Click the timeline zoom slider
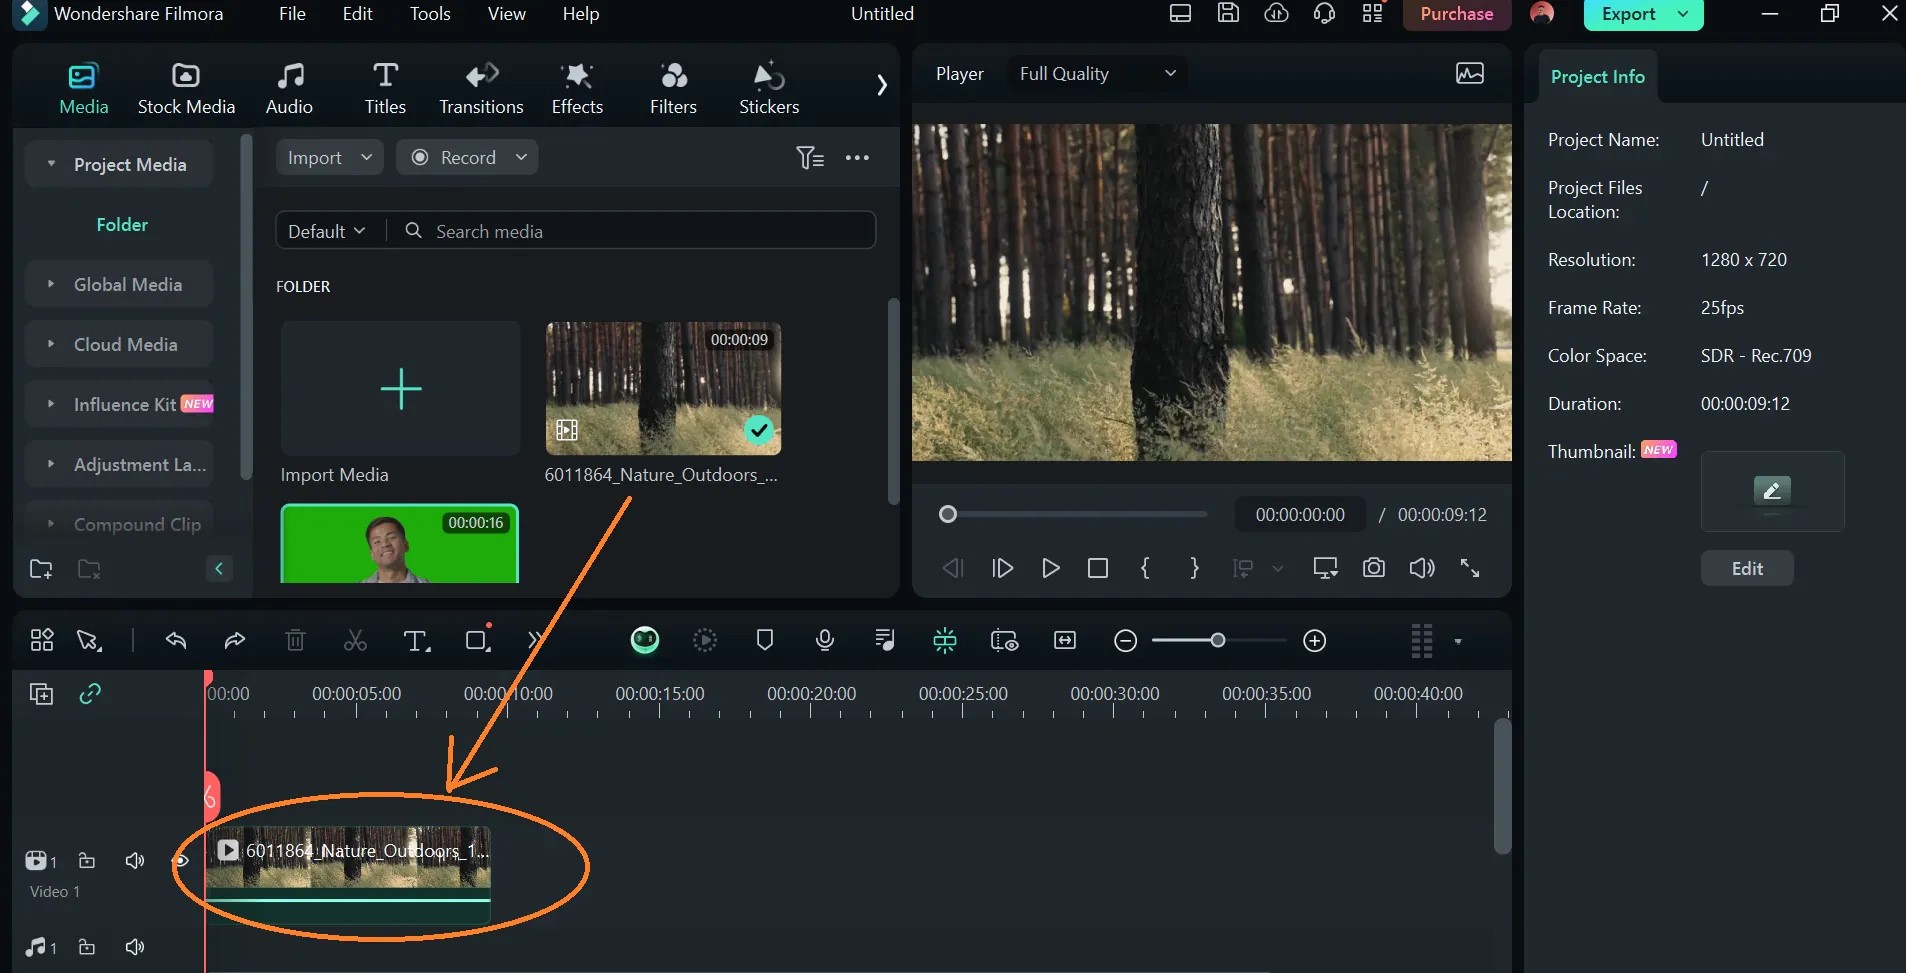The image size is (1906, 973). (1219, 641)
